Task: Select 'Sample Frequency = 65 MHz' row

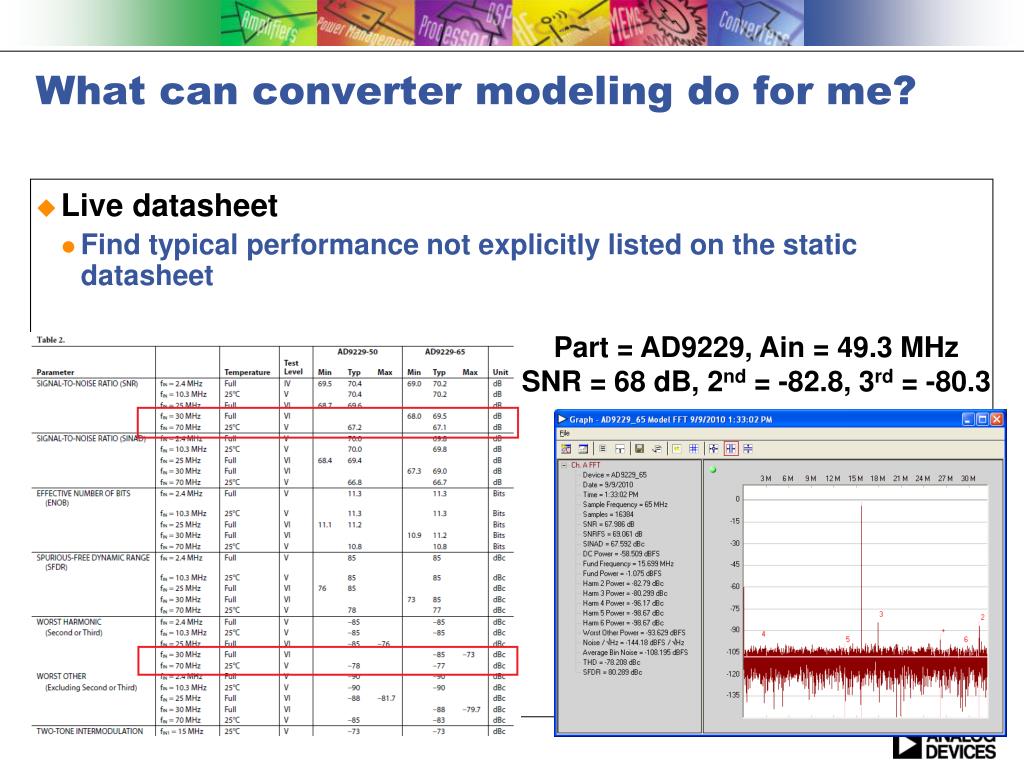Action: click(x=625, y=504)
